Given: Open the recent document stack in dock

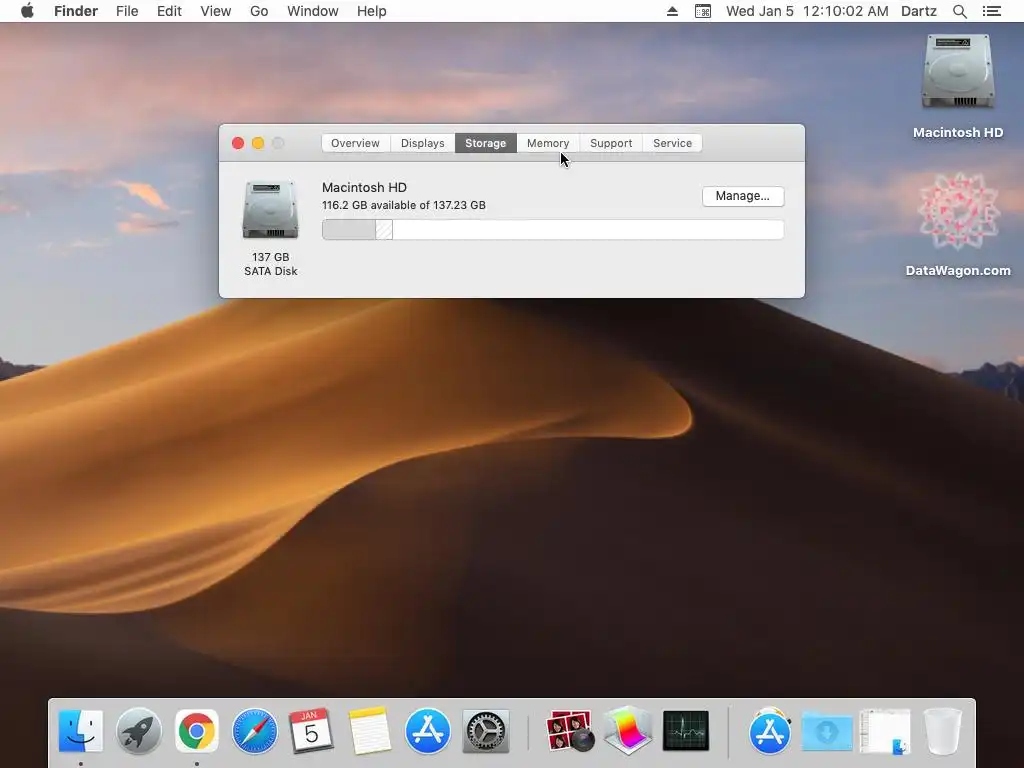Looking at the screenshot, I should click(x=886, y=731).
